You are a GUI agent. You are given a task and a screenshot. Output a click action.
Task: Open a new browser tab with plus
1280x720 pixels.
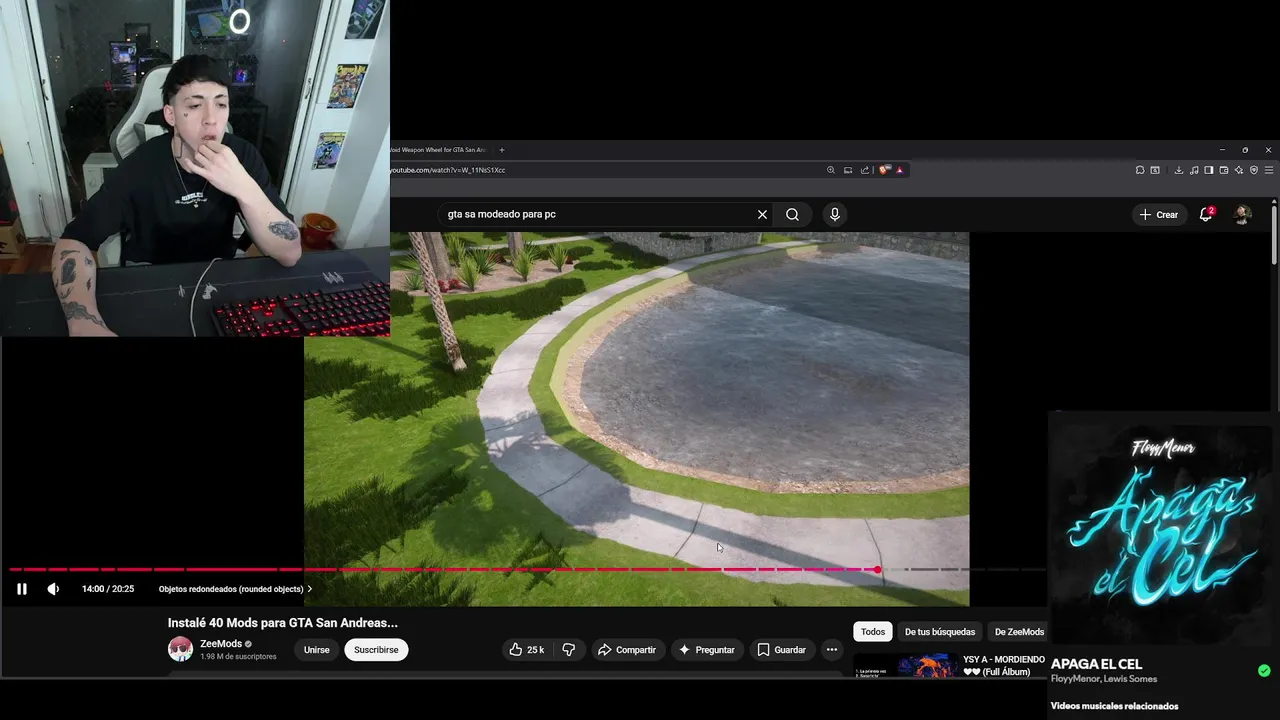click(502, 150)
